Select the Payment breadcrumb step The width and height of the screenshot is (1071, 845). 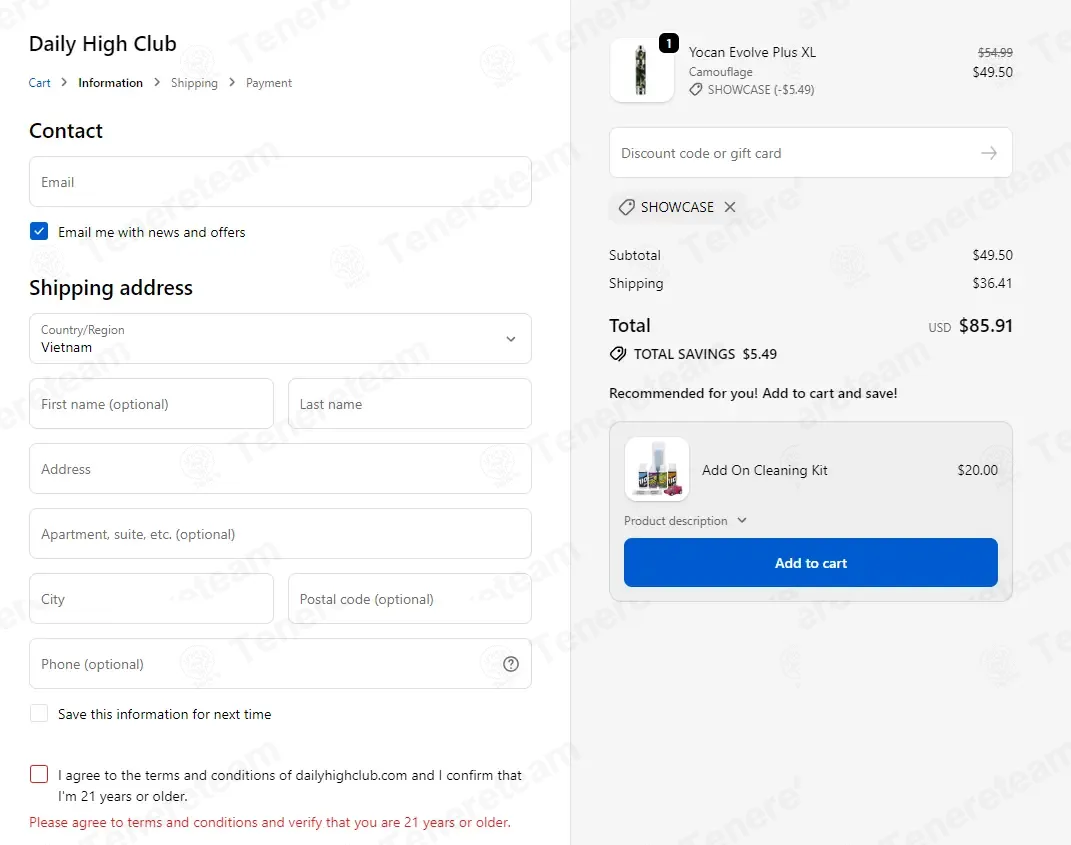268,83
